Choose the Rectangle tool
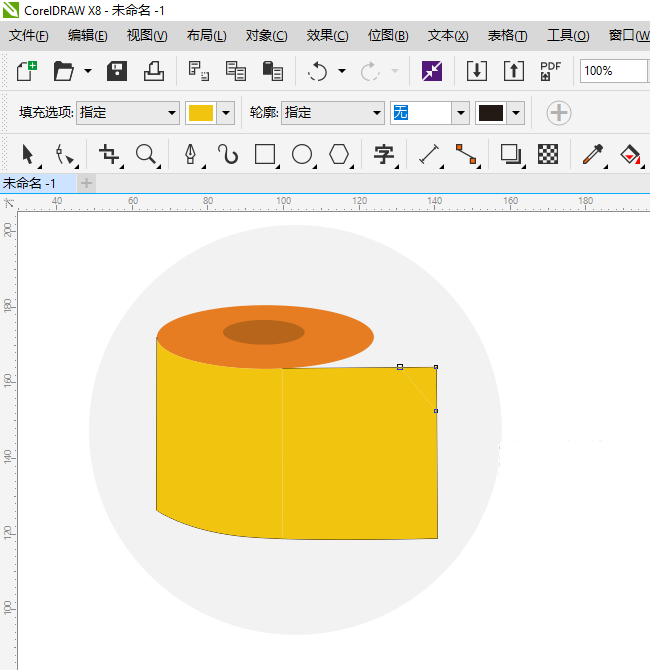Viewport: 650px width, 670px height. 265,154
